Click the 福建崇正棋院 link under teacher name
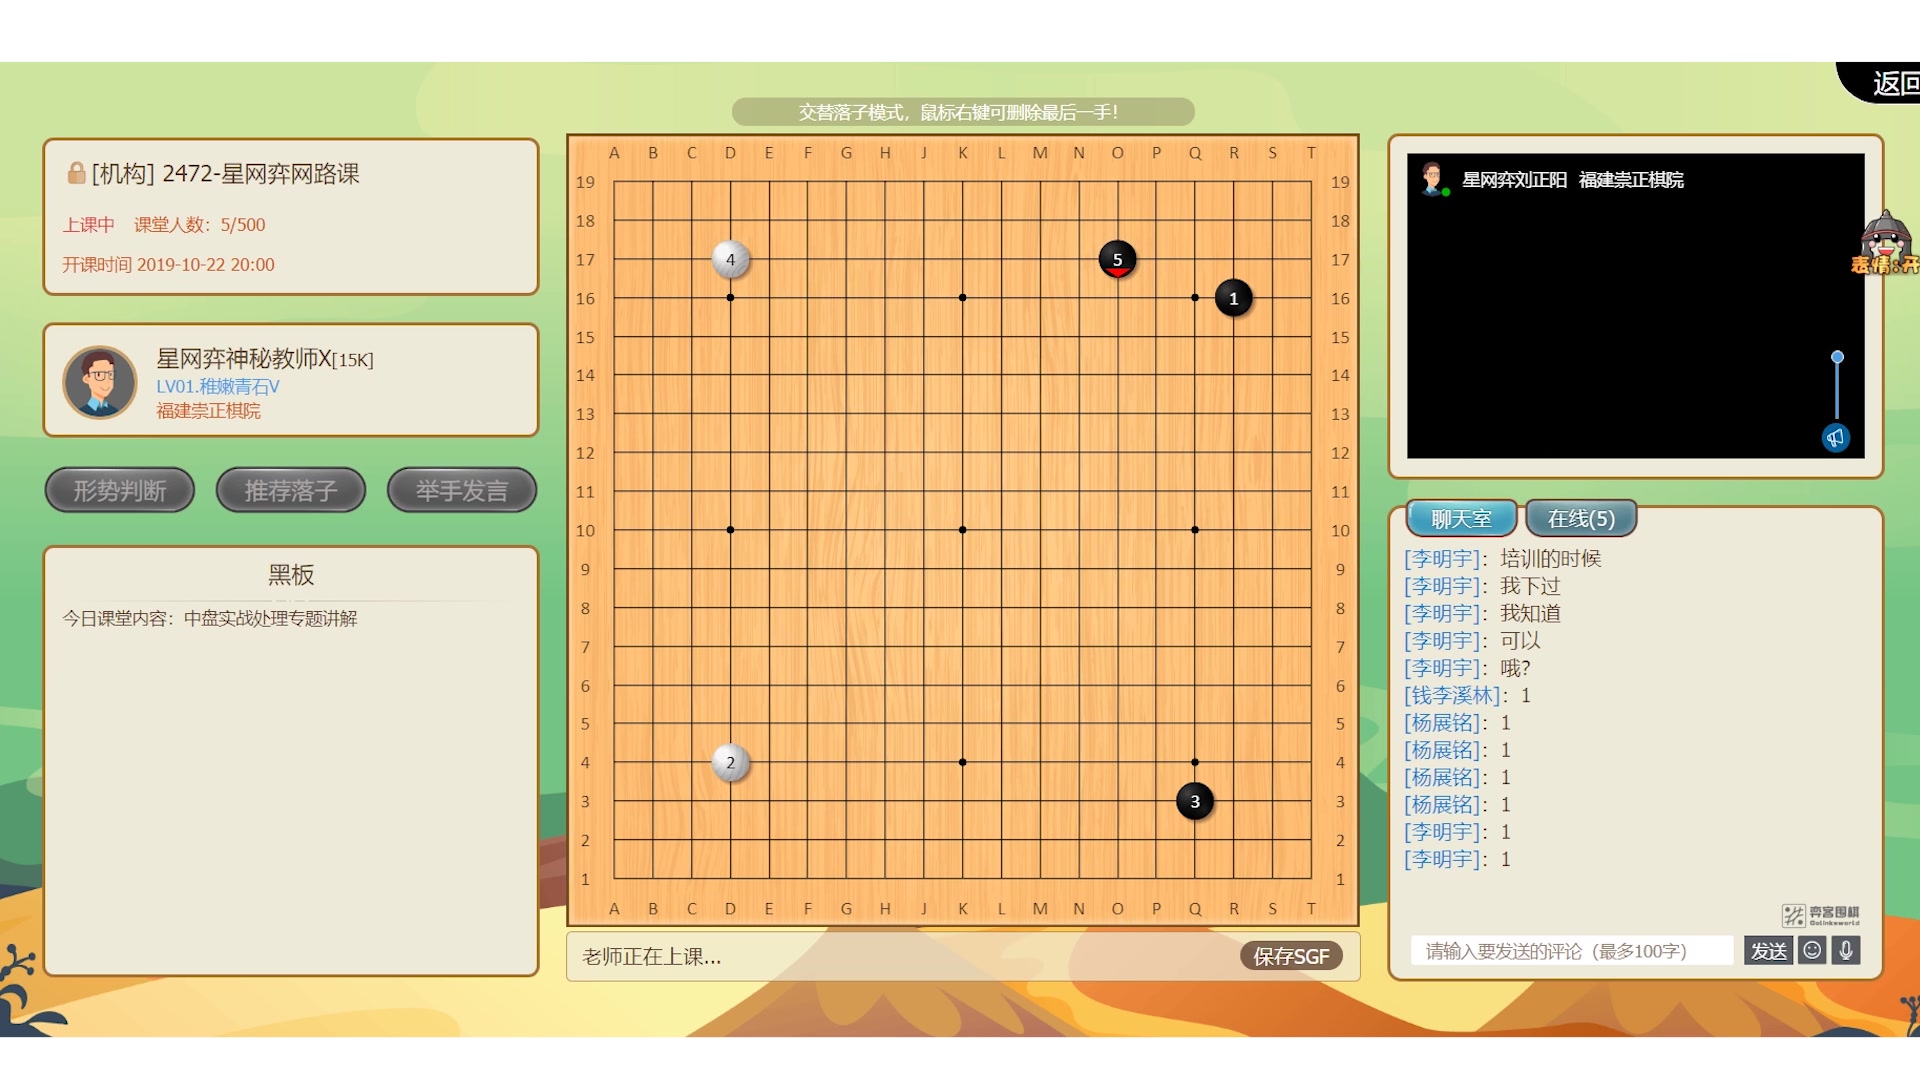The width and height of the screenshot is (1920, 1080). pyautogui.click(x=208, y=411)
